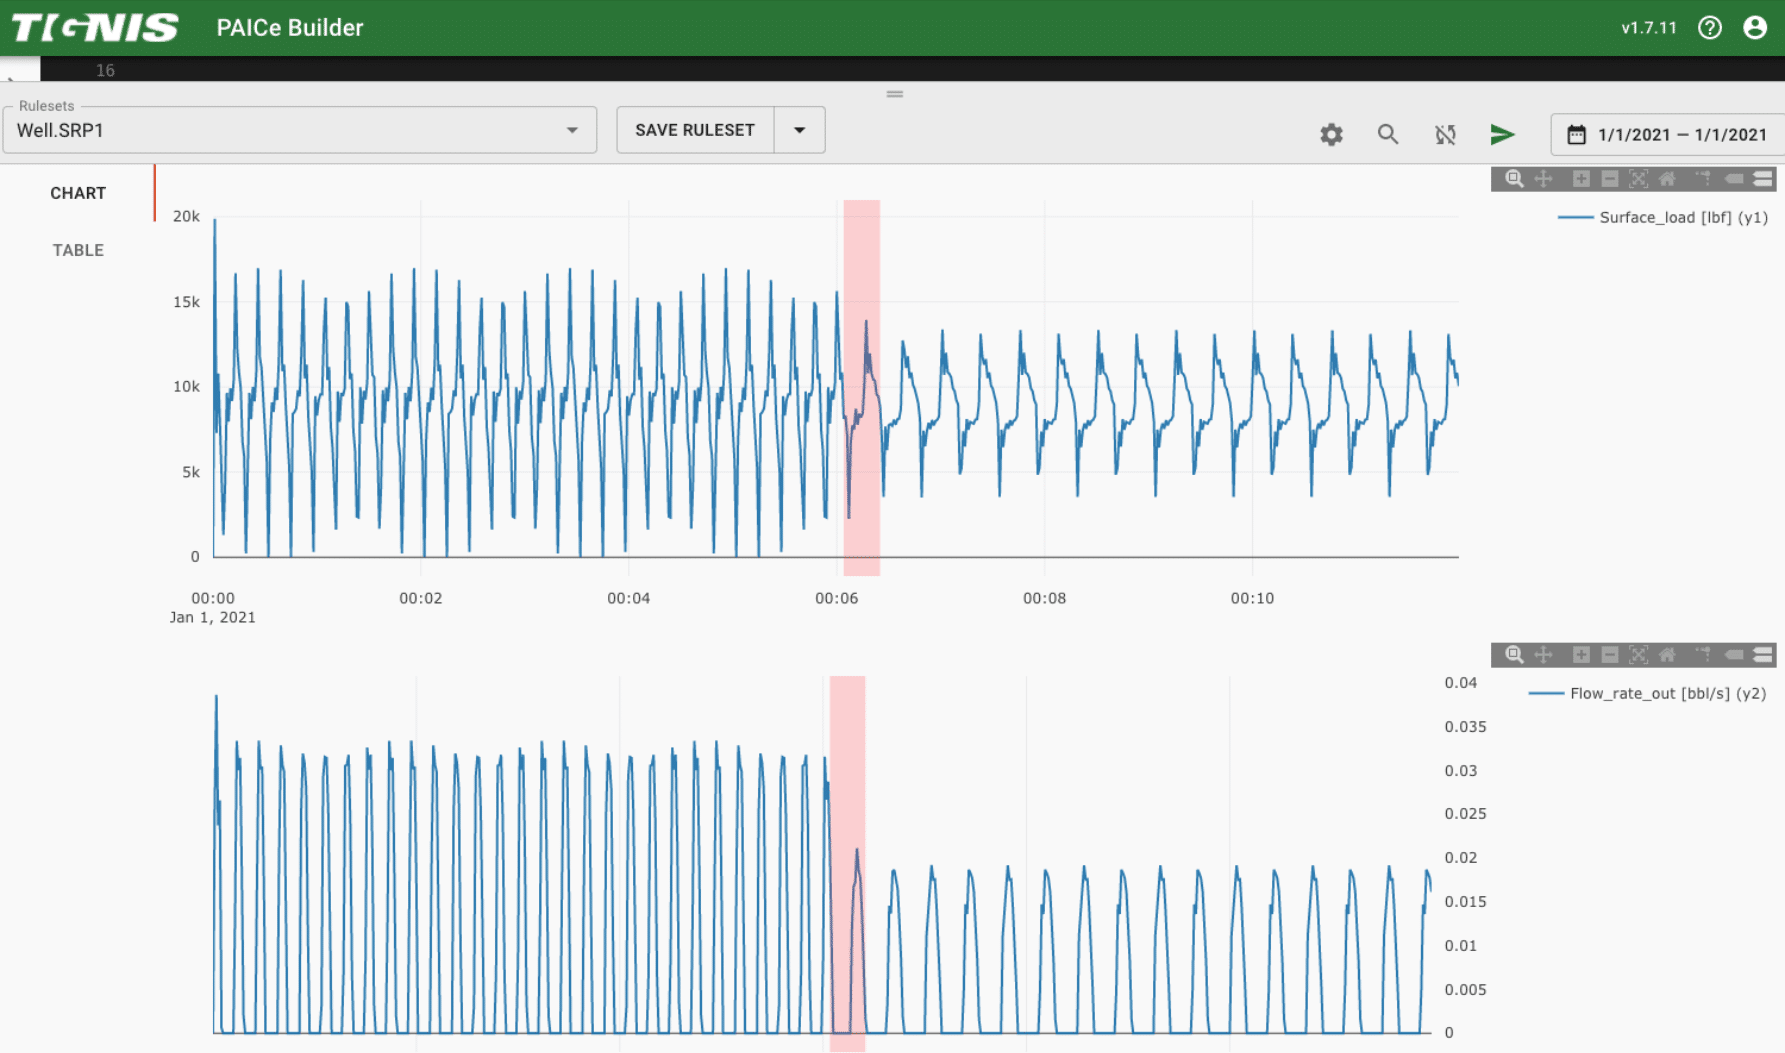
Task: Open the 1/1/2021 date range picker
Action: (1667, 135)
